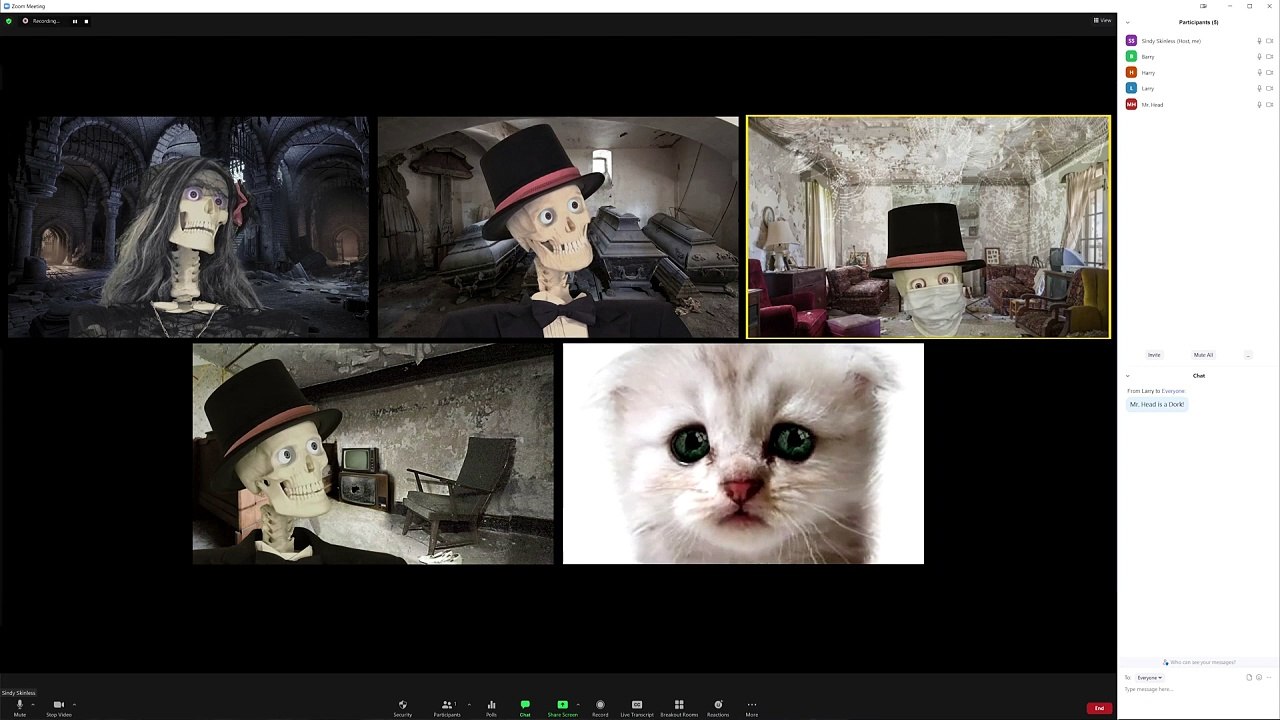Open the Participants panel from toolbar
The image size is (1280, 720).
coord(447,707)
